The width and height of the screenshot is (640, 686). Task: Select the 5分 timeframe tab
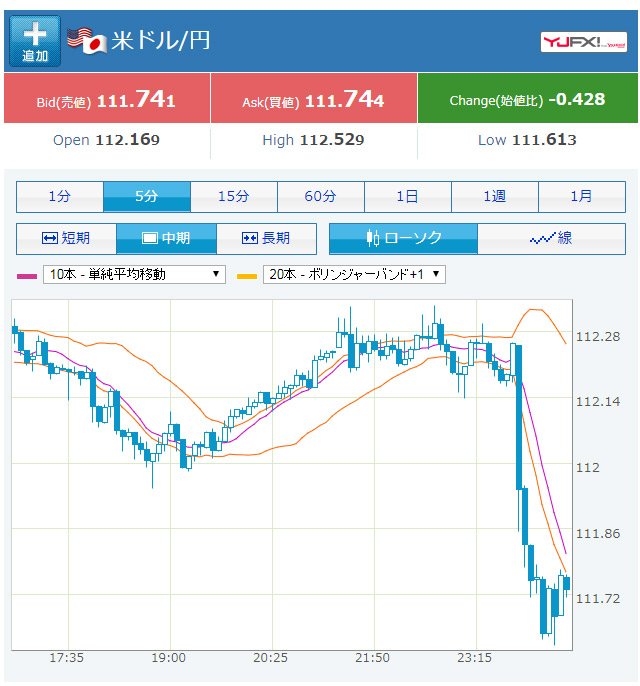(x=147, y=197)
